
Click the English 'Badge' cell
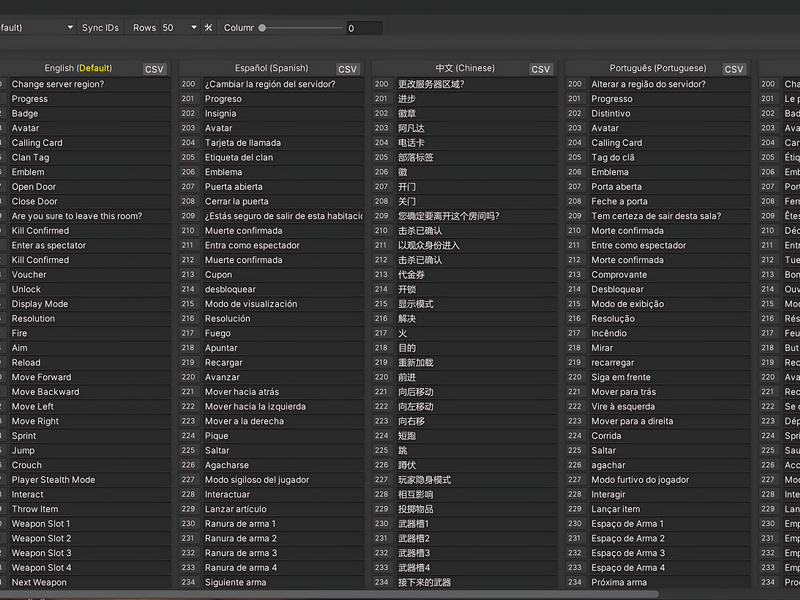(x=90, y=113)
